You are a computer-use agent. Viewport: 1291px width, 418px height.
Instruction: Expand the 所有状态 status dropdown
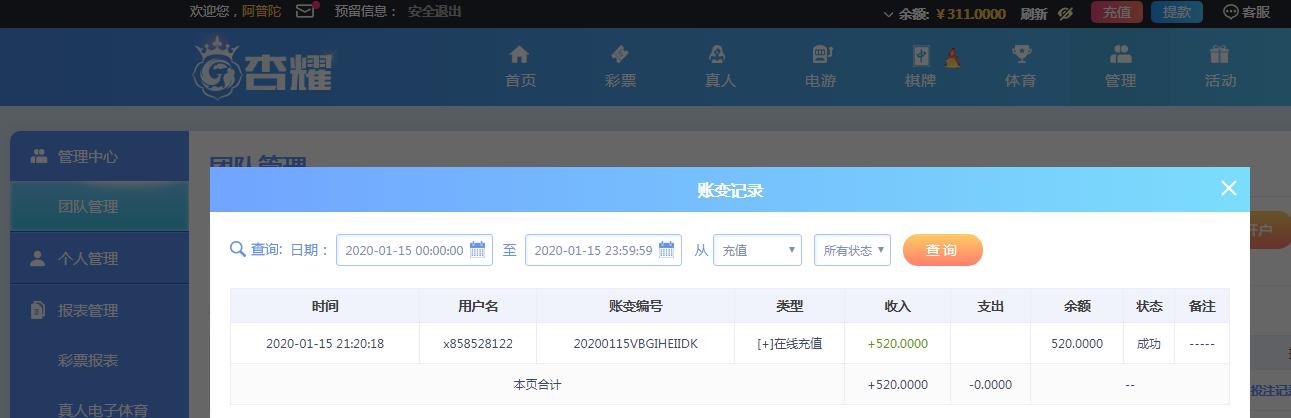(852, 250)
